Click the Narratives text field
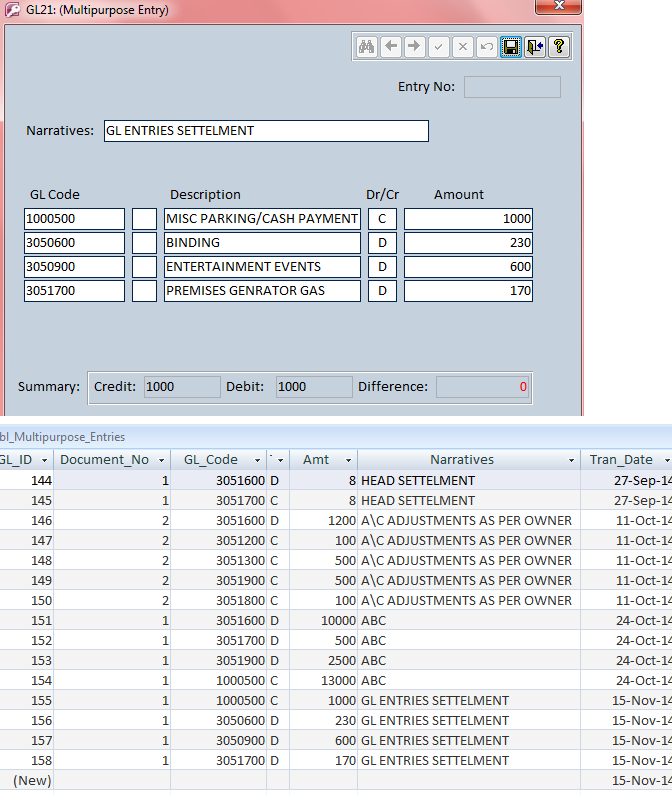 pos(266,131)
